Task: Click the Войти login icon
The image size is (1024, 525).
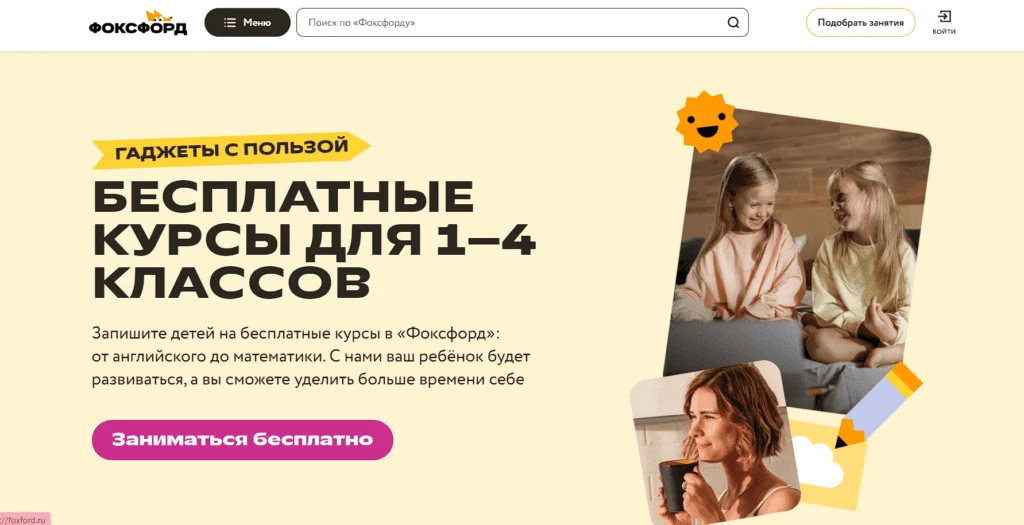Action: (x=944, y=17)
